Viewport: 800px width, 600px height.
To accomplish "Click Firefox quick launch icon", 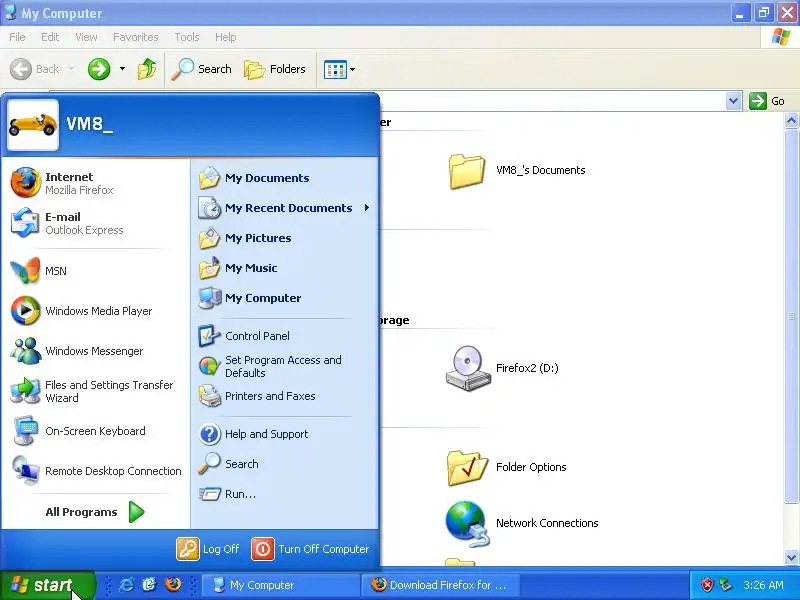I will pos(173,584).
